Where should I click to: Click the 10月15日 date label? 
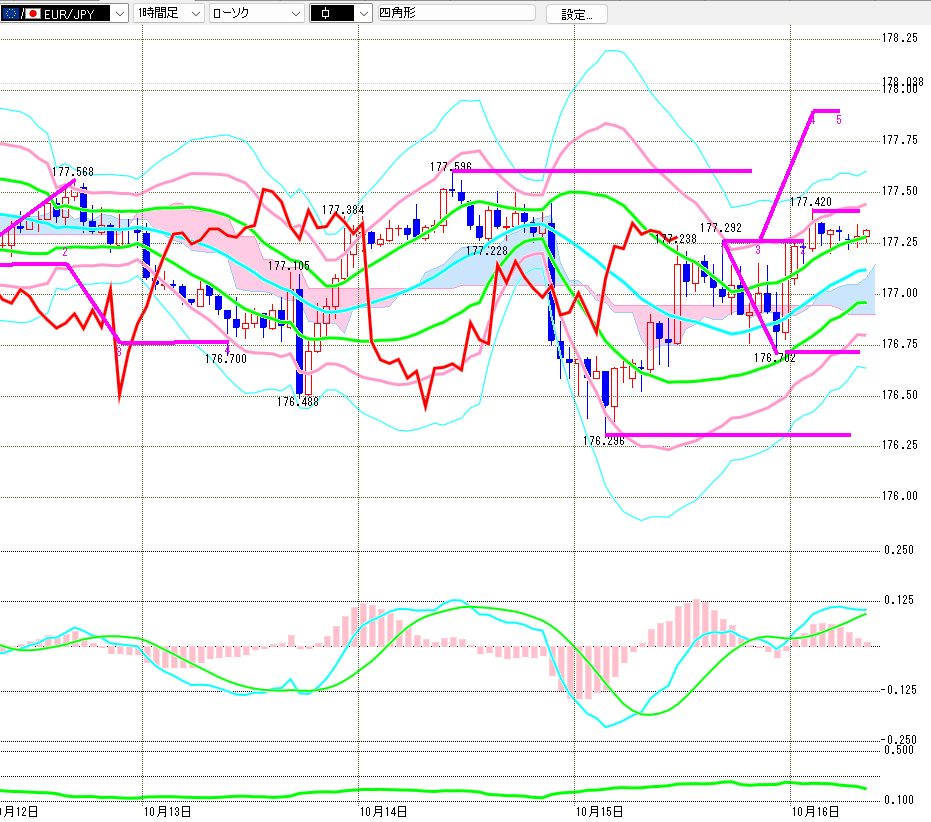[x=600, y=811]
